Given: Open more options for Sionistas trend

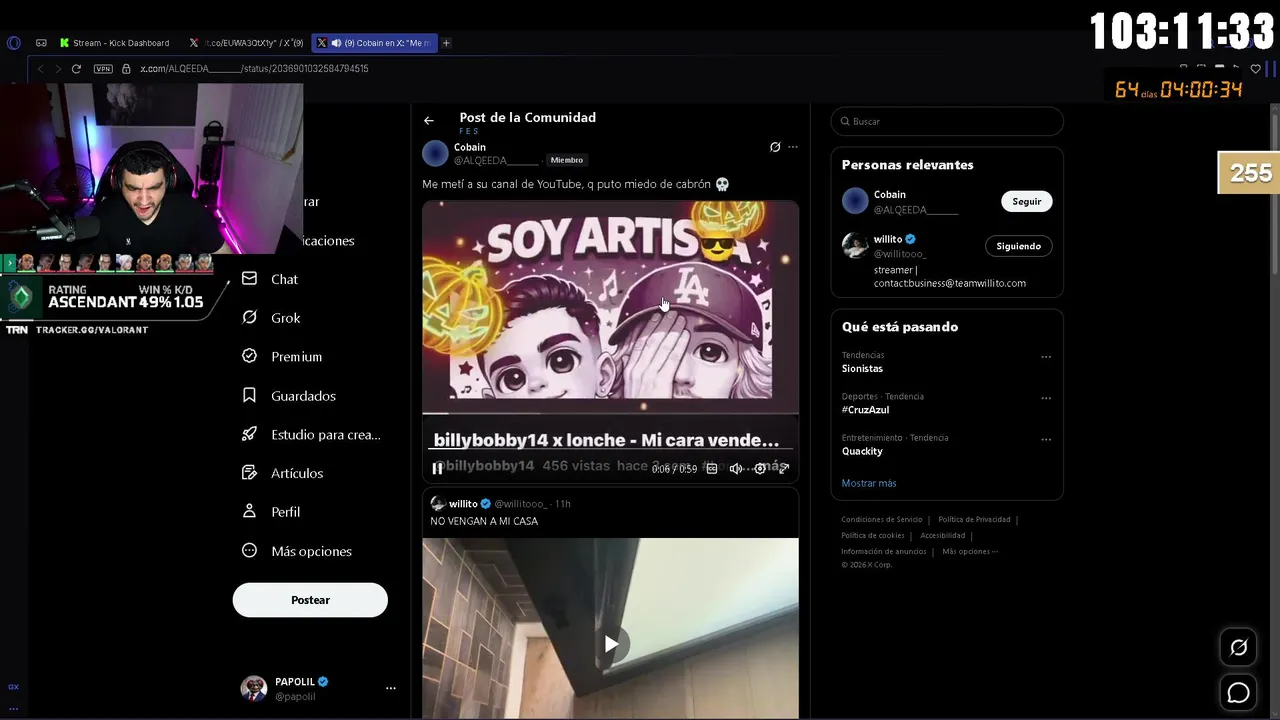Looking at the screenshot, I should [1046, 357].
